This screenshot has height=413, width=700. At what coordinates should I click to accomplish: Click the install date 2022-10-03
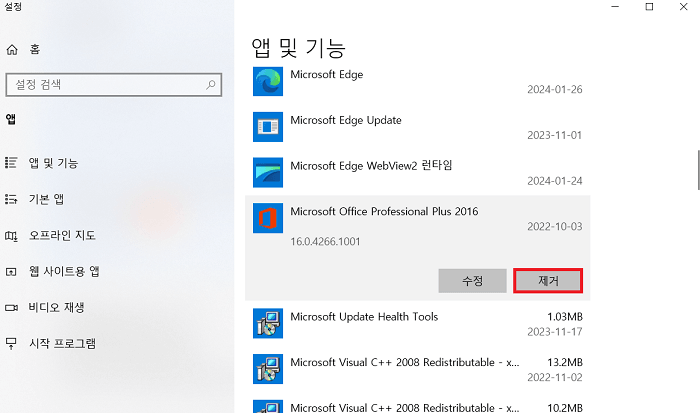click(x=555, y=226)
